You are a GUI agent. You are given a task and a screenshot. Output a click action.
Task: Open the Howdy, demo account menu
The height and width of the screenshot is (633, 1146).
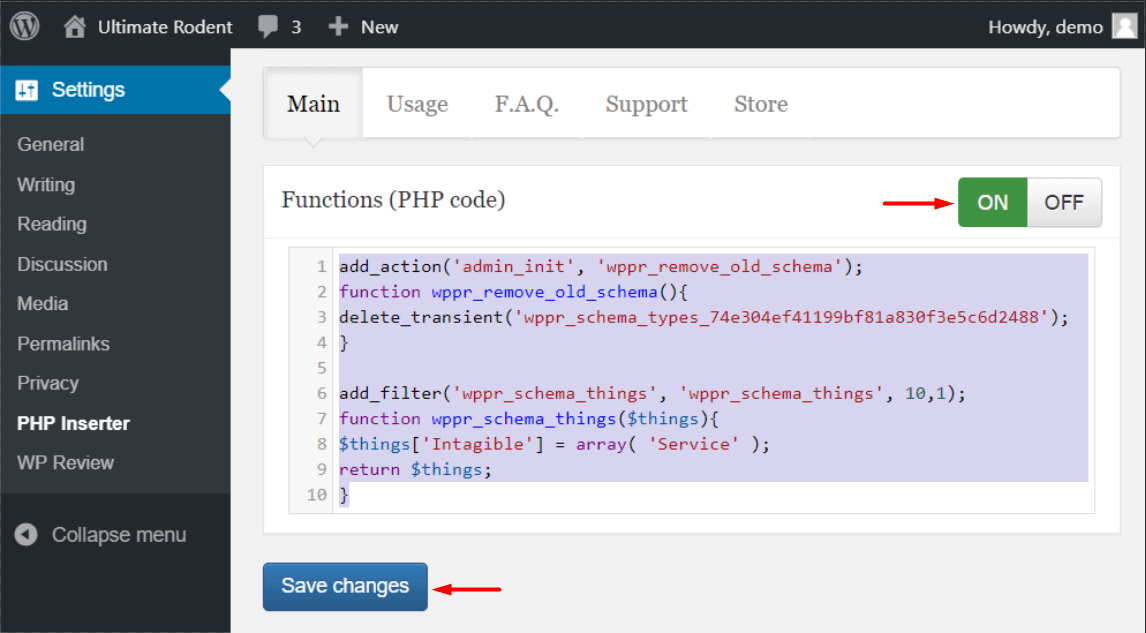[x=1045, y=27]
